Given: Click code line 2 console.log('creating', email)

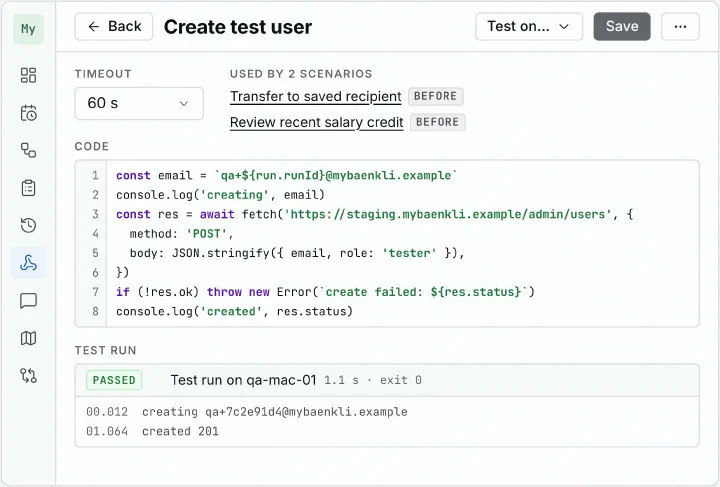Looking at the screenshot, I should [220, 195].
